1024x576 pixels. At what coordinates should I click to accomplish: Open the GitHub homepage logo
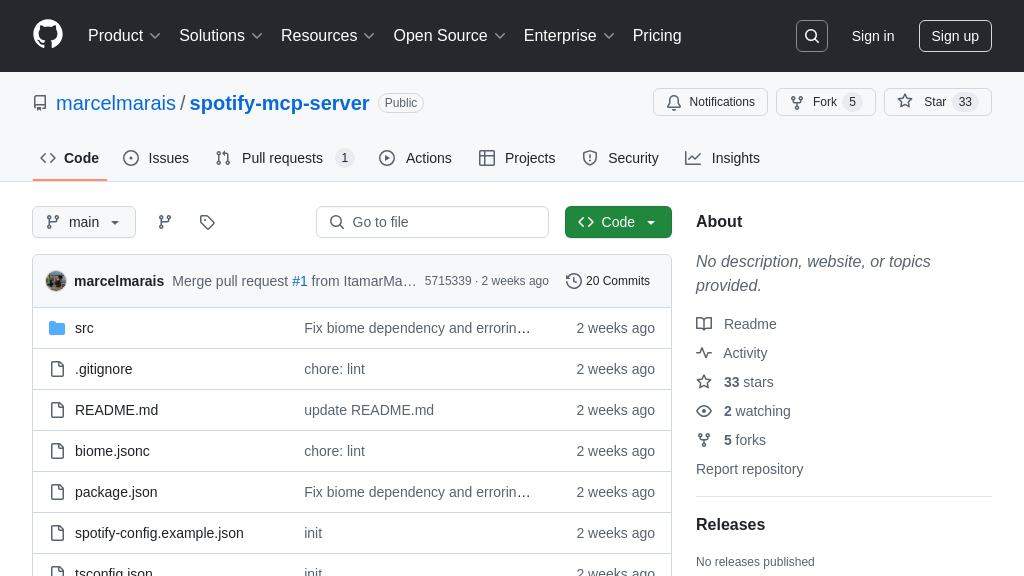(x=48, y=35)
